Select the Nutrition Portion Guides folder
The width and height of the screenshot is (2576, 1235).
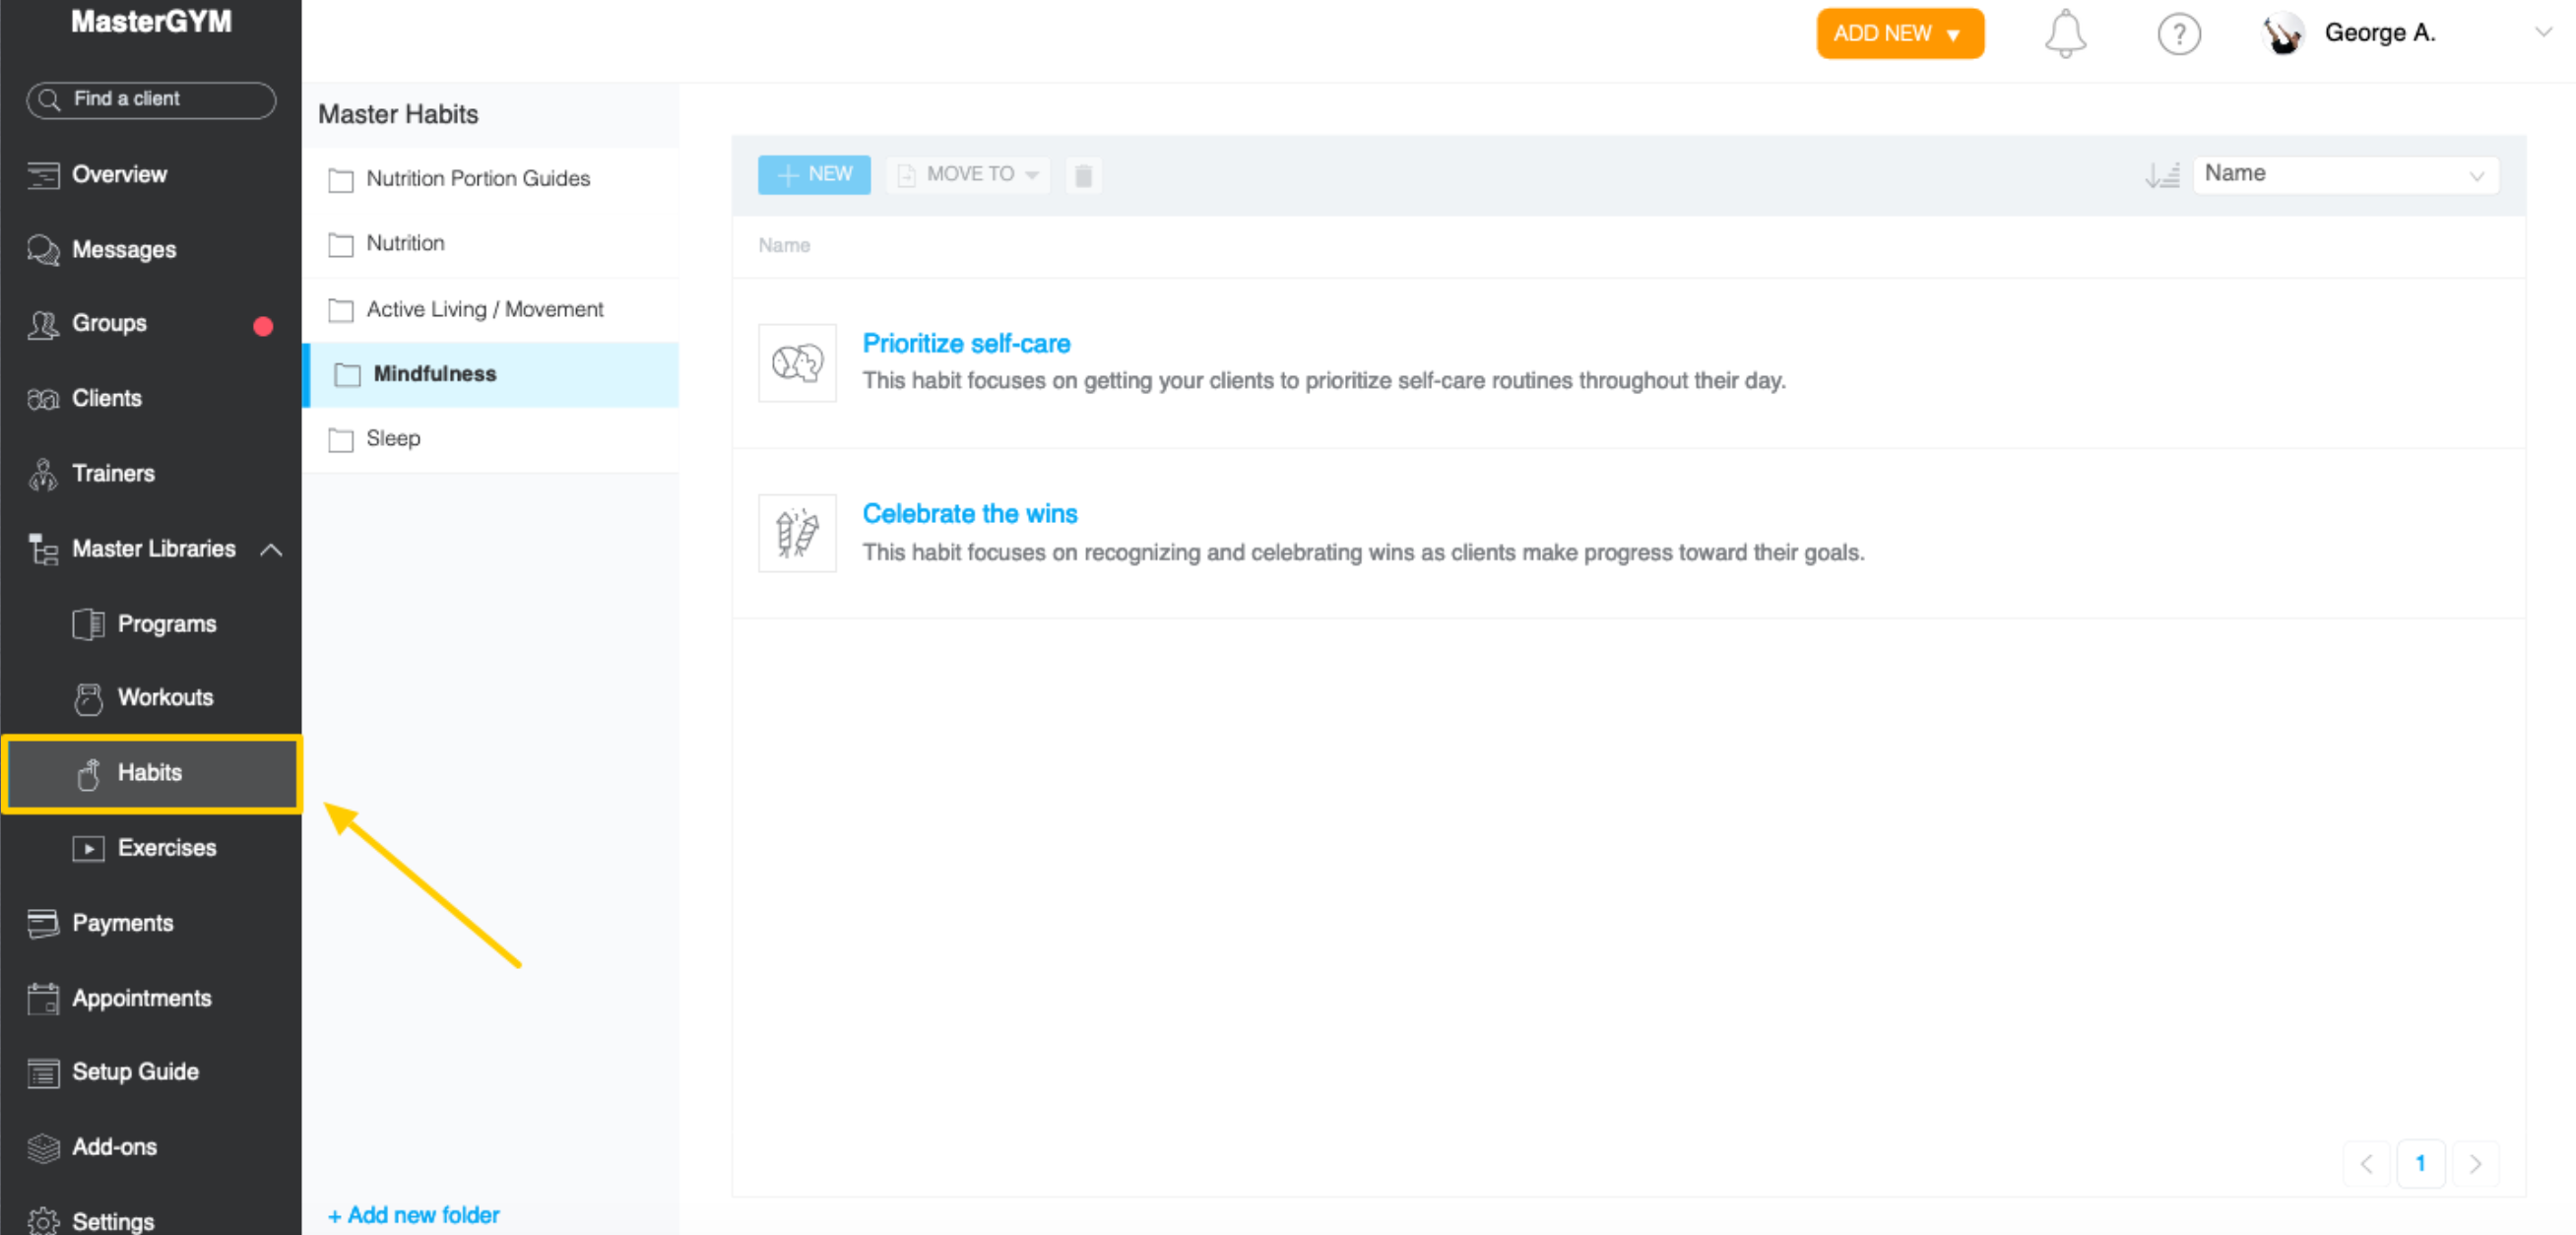coord(491,179)
